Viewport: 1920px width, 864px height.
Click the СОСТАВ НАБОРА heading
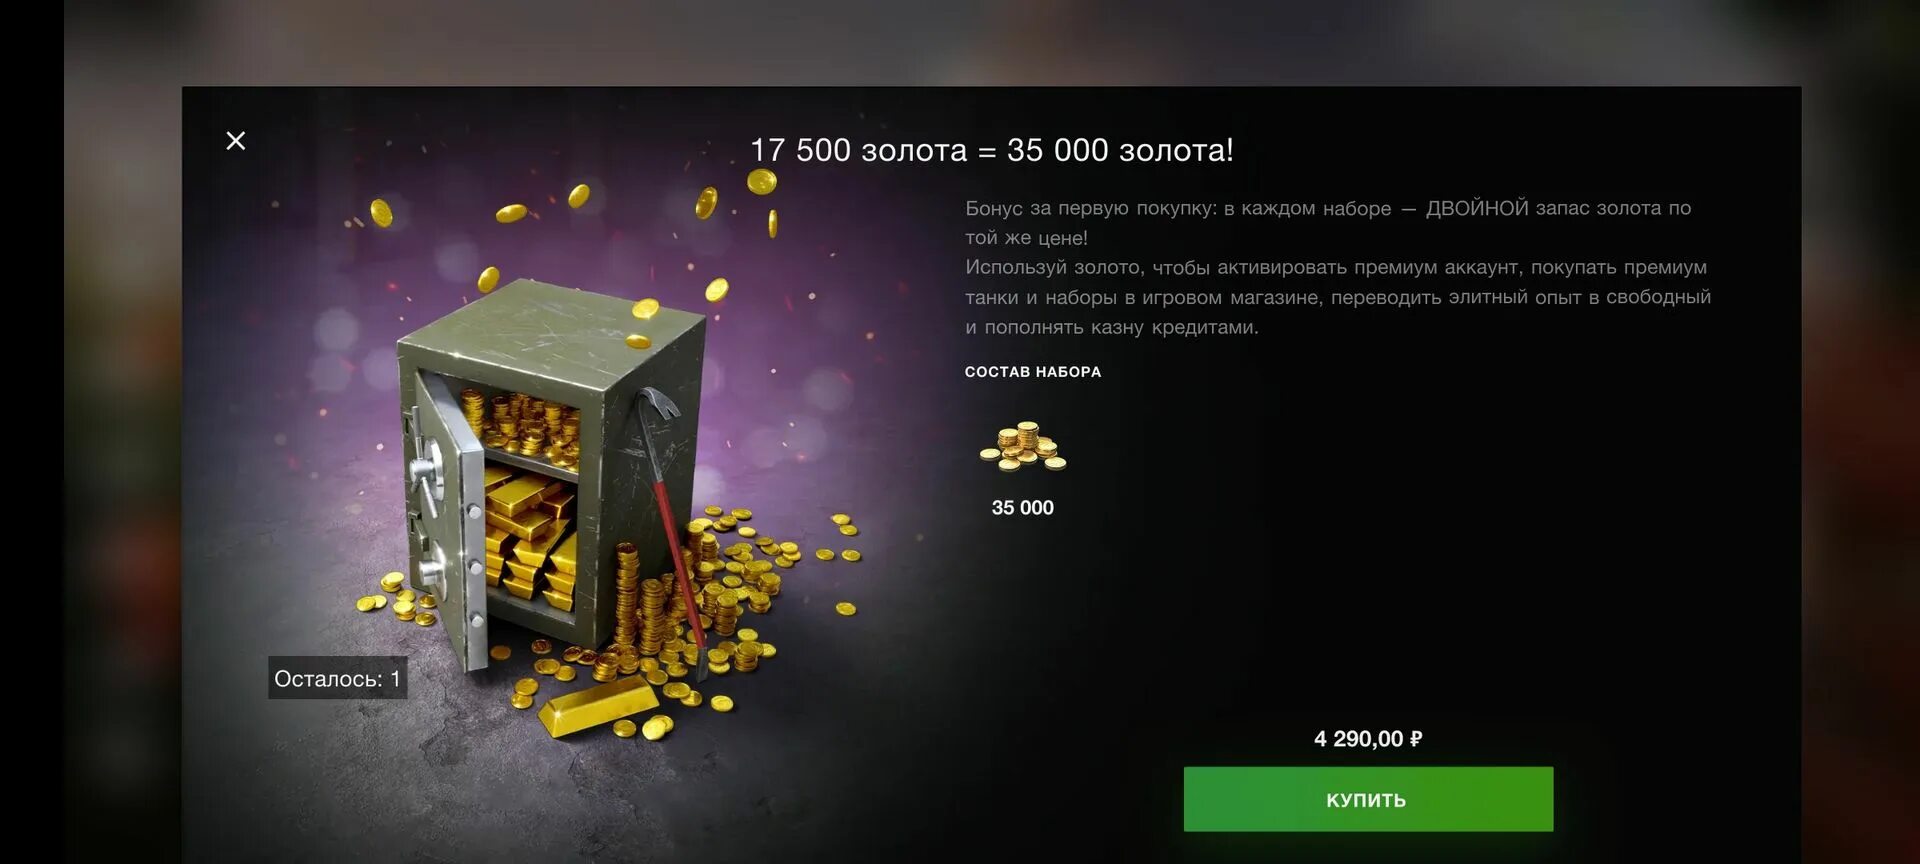[x=1033, y=372]
